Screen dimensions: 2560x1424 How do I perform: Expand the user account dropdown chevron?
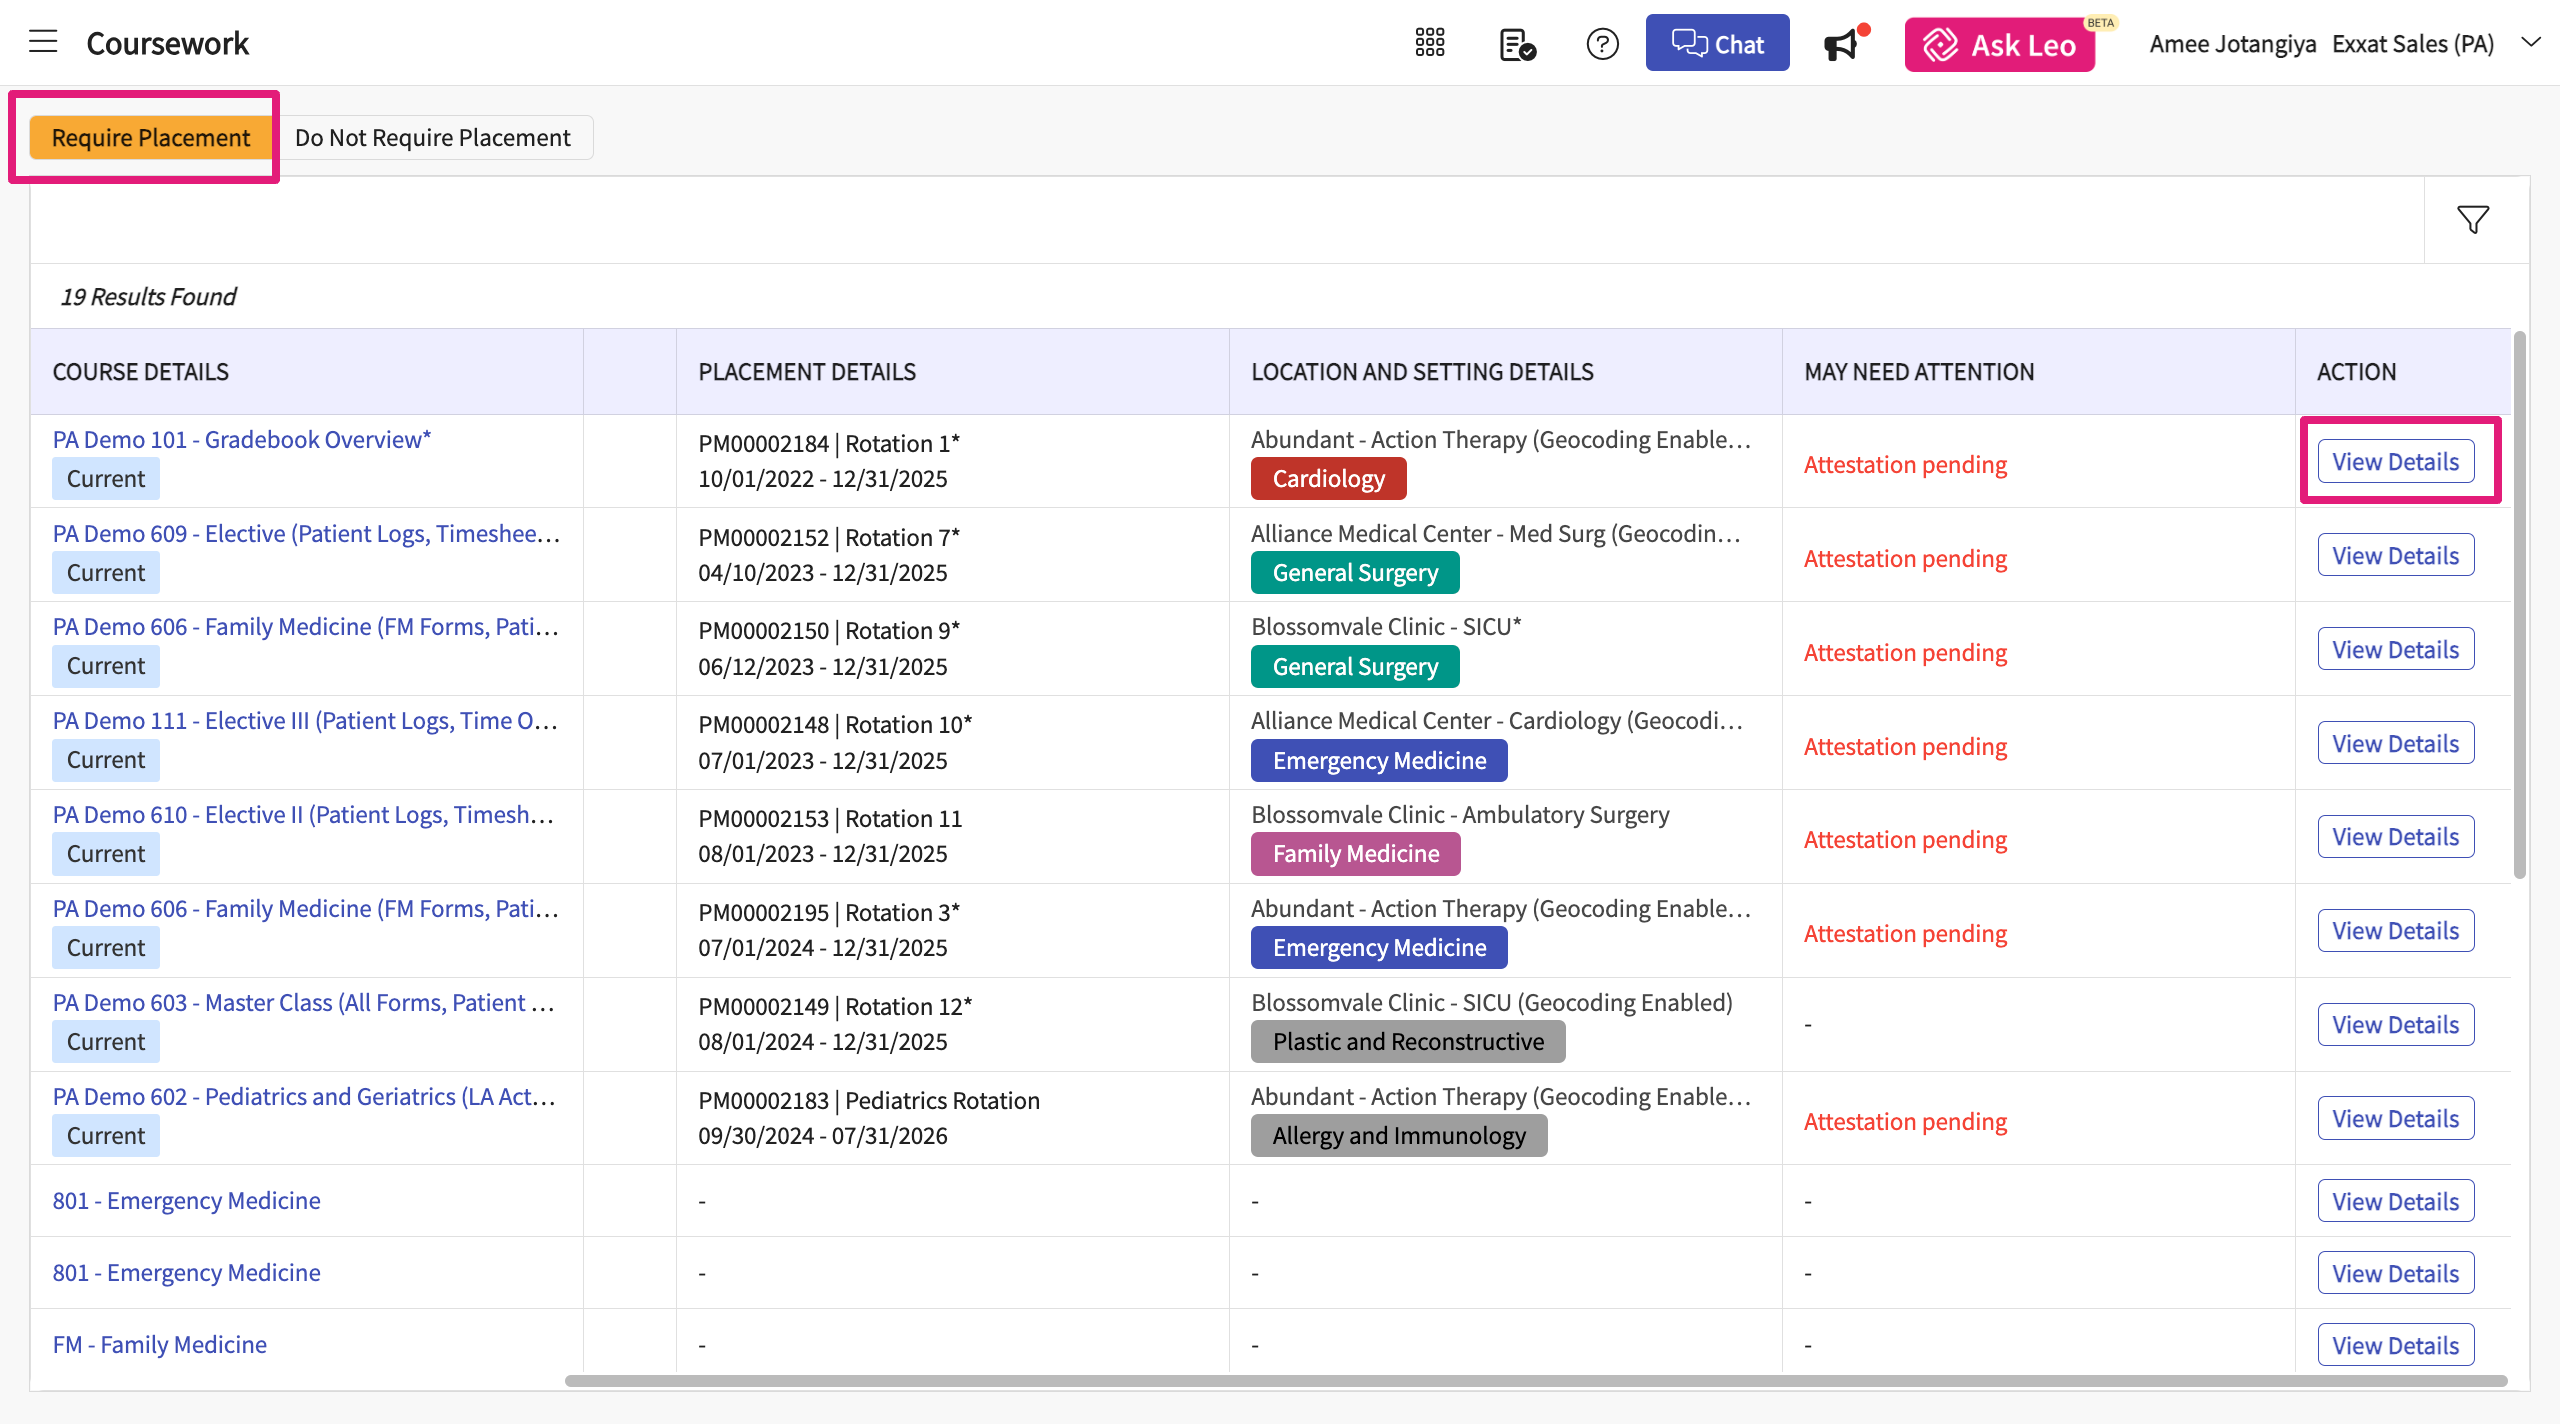[2530, 43]
